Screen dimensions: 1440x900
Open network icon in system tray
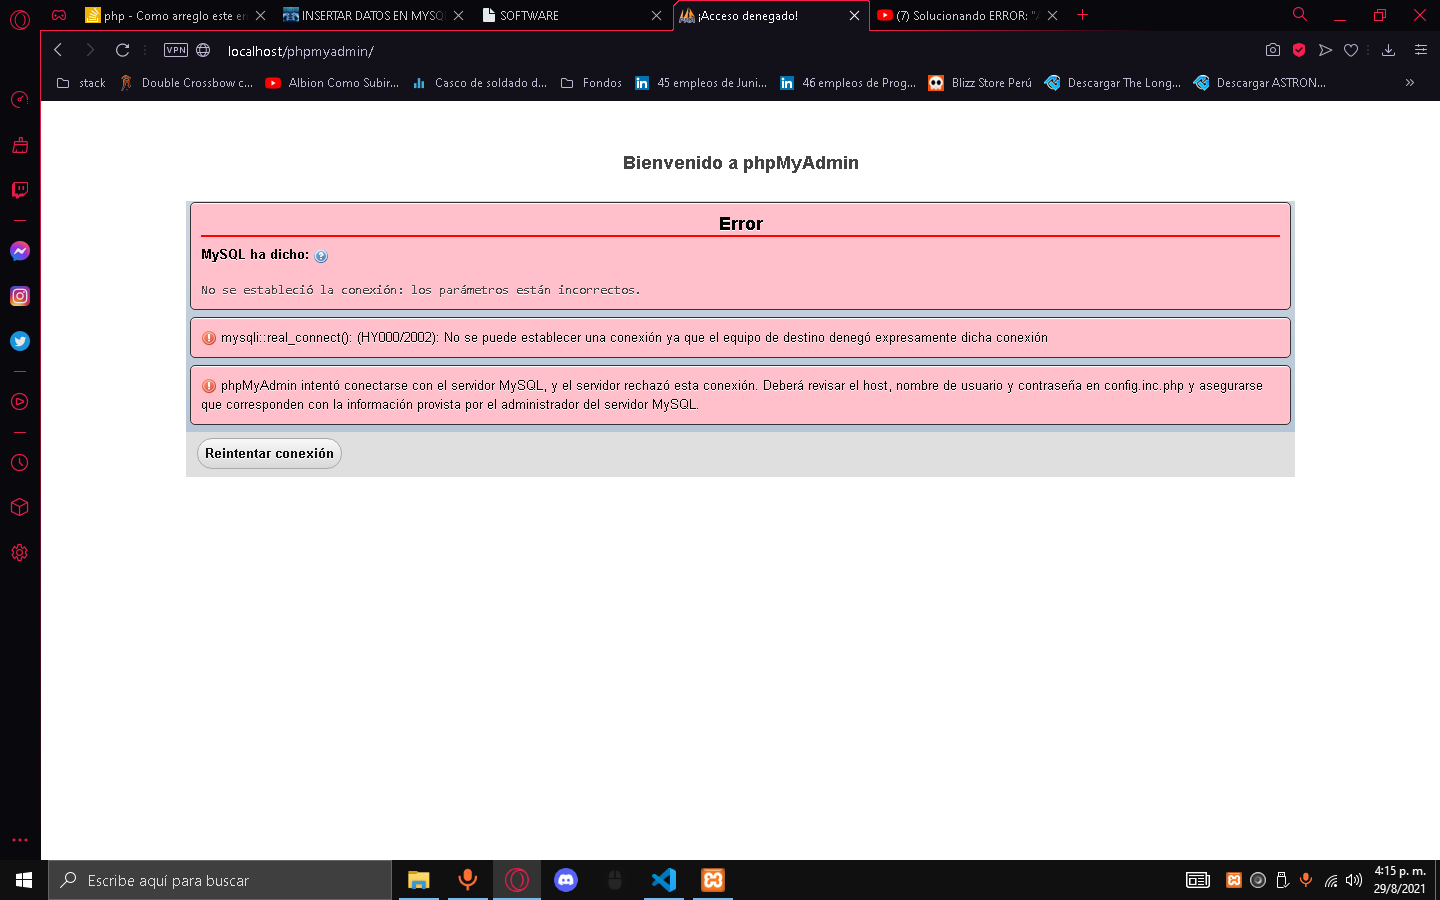click(x=1331, y=880)
